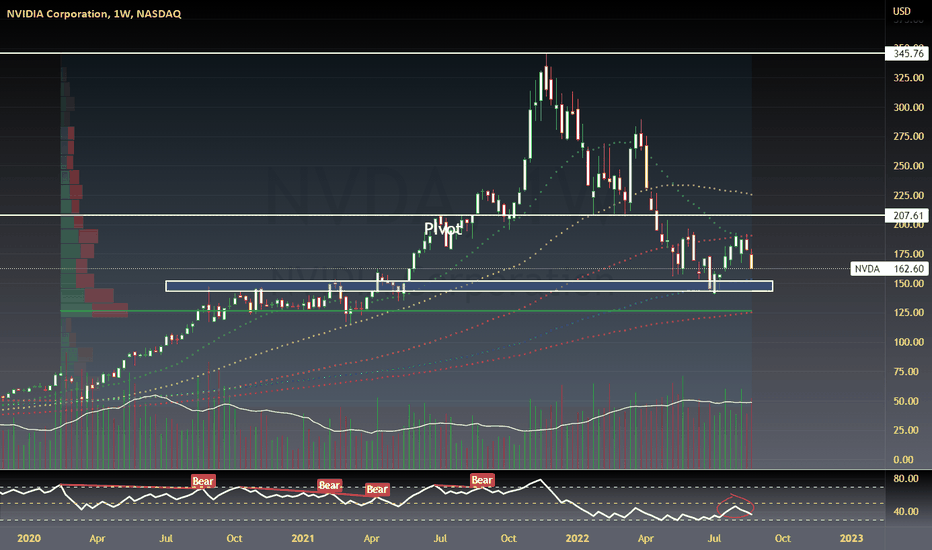Click the 275.00 price axis label
The height and width of the screenshot is (550, 932).
coord(909,137)
